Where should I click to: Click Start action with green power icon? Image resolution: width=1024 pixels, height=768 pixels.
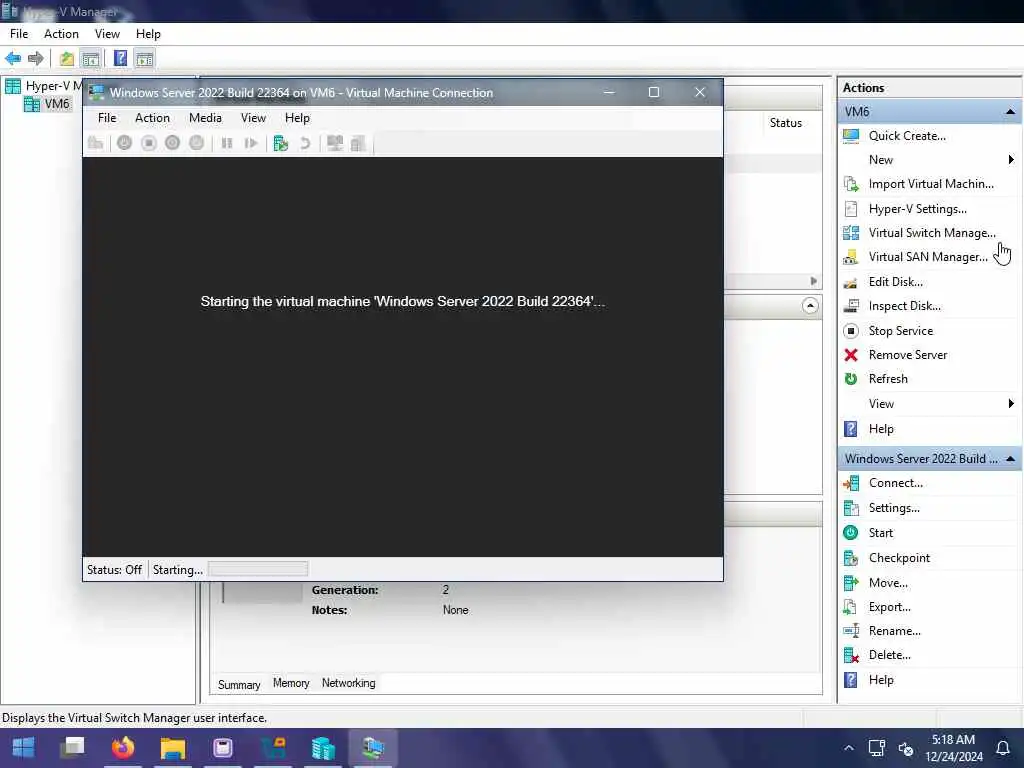pyautogui.click(x=880, y=533)
